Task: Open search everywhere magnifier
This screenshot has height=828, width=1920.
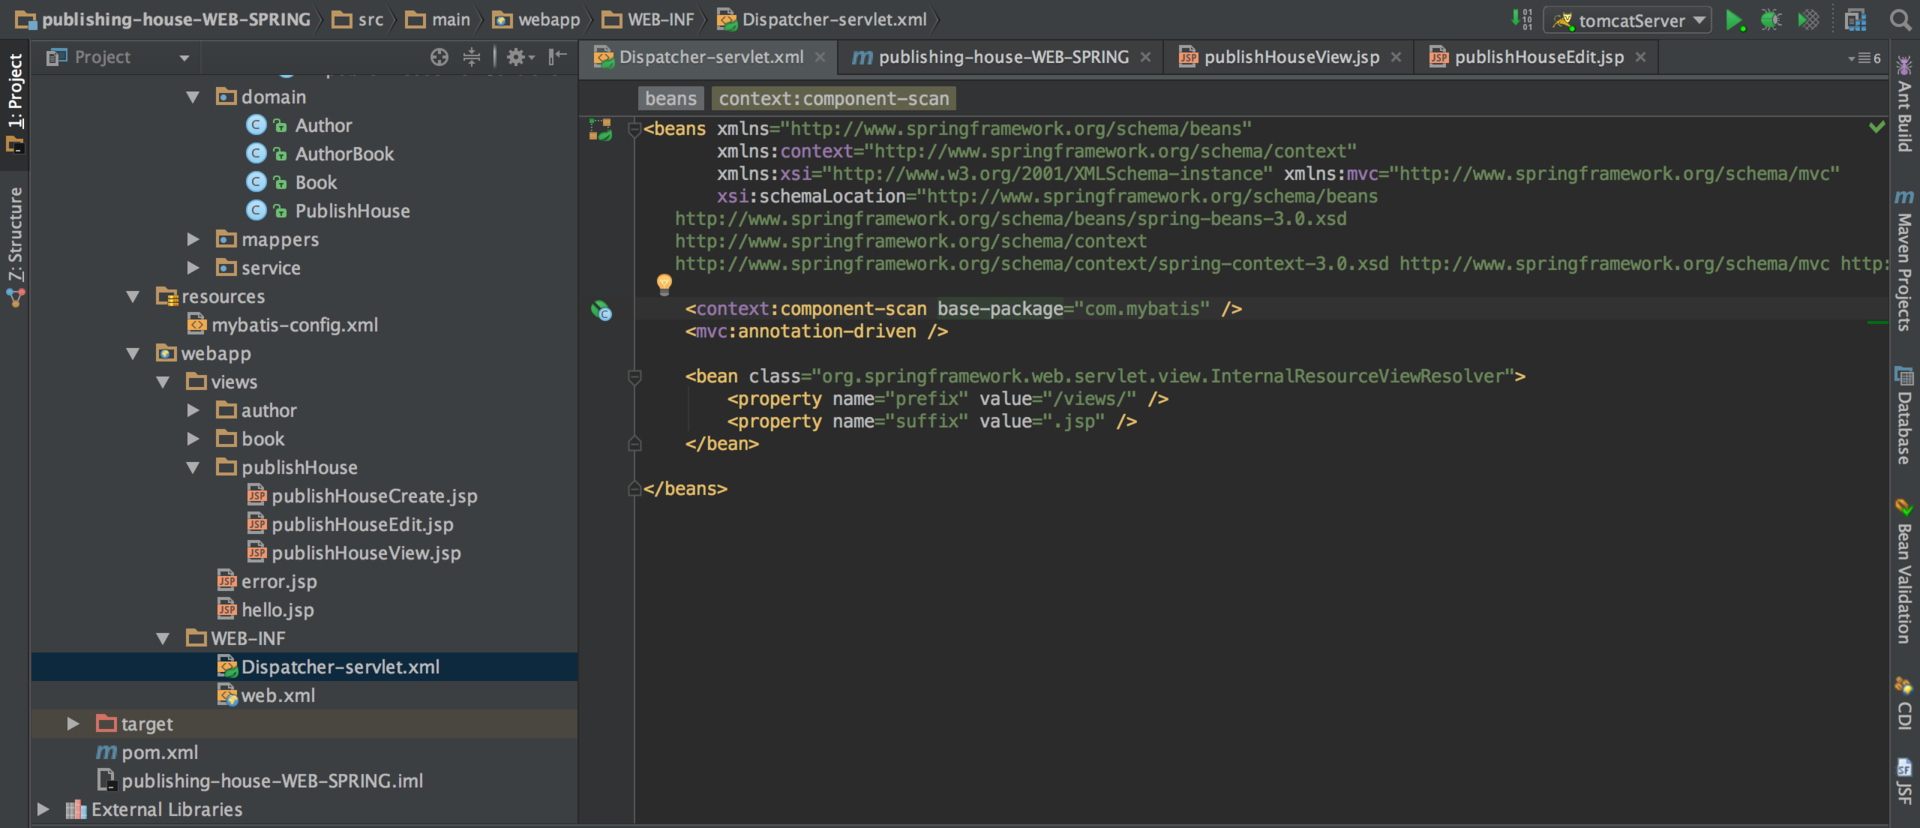Action: click(1900, 20)
